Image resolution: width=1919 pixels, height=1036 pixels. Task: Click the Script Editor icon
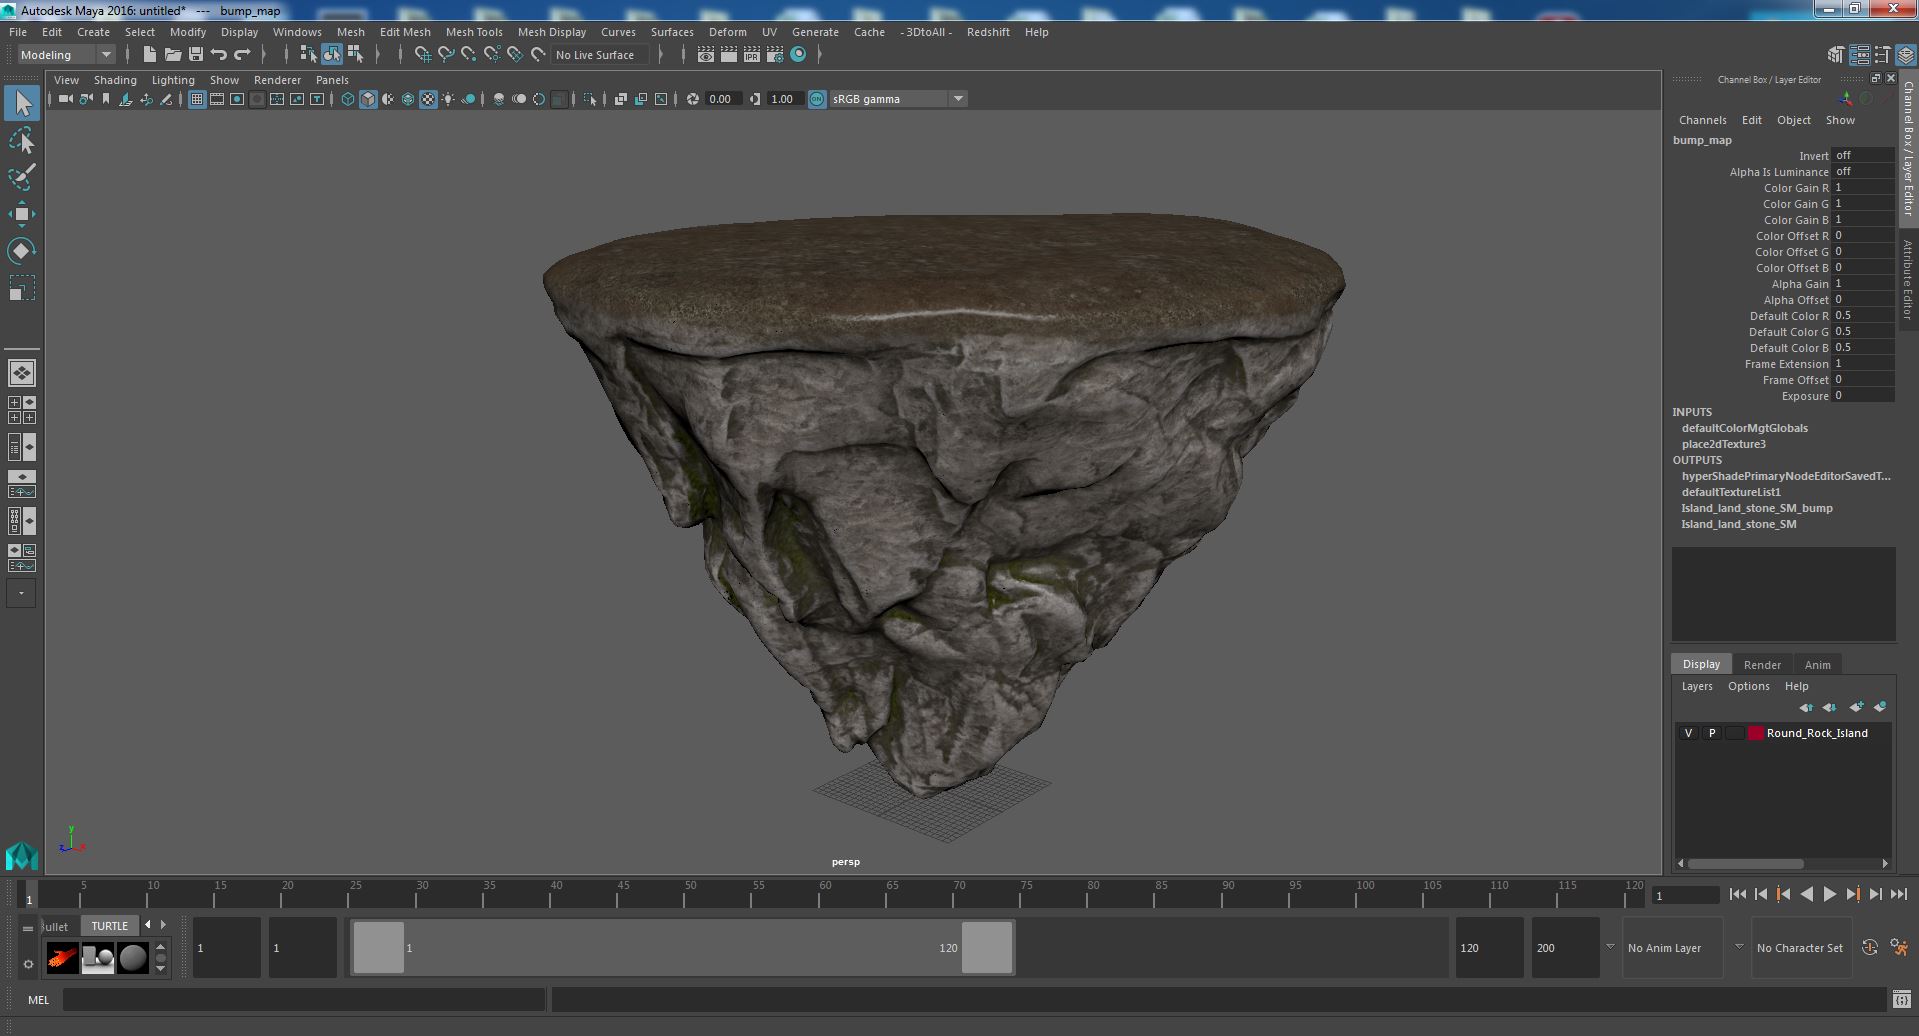click(1901, 999)
